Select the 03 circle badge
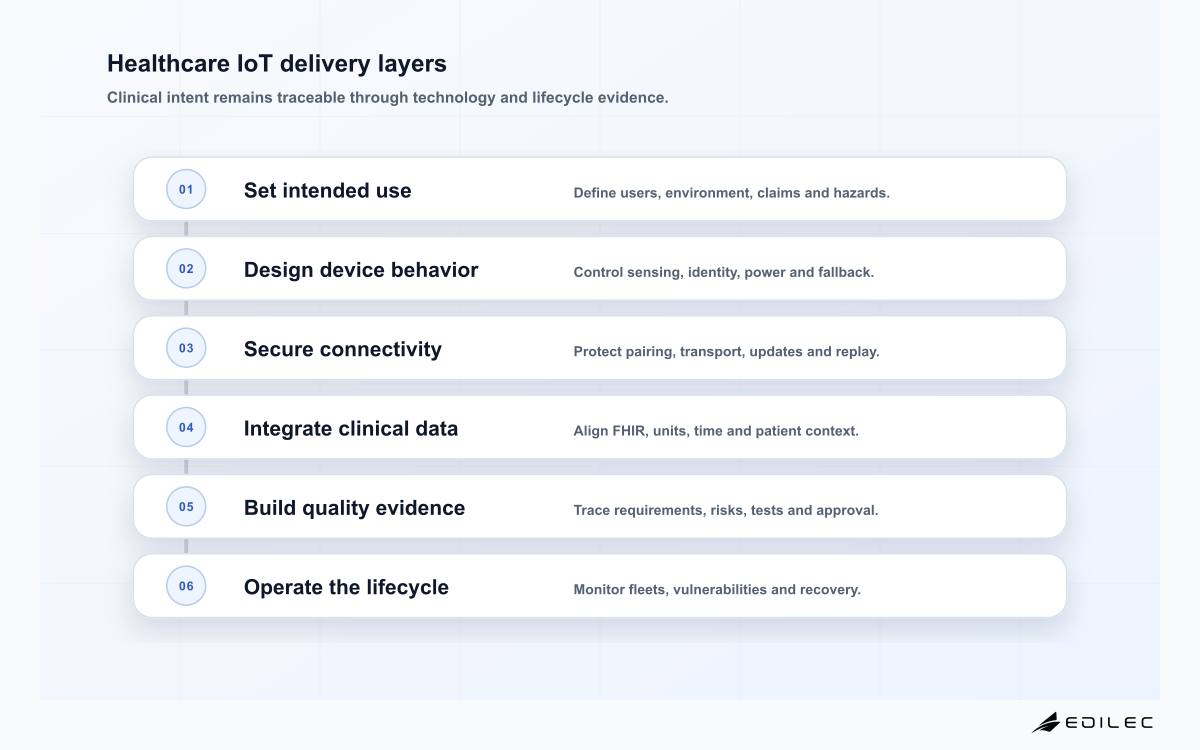The image size is (1200, 750). [186, 348]
